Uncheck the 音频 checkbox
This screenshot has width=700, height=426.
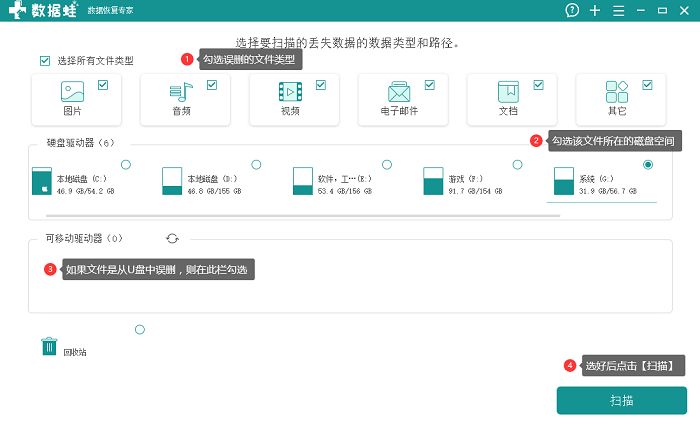pos(212,85)
